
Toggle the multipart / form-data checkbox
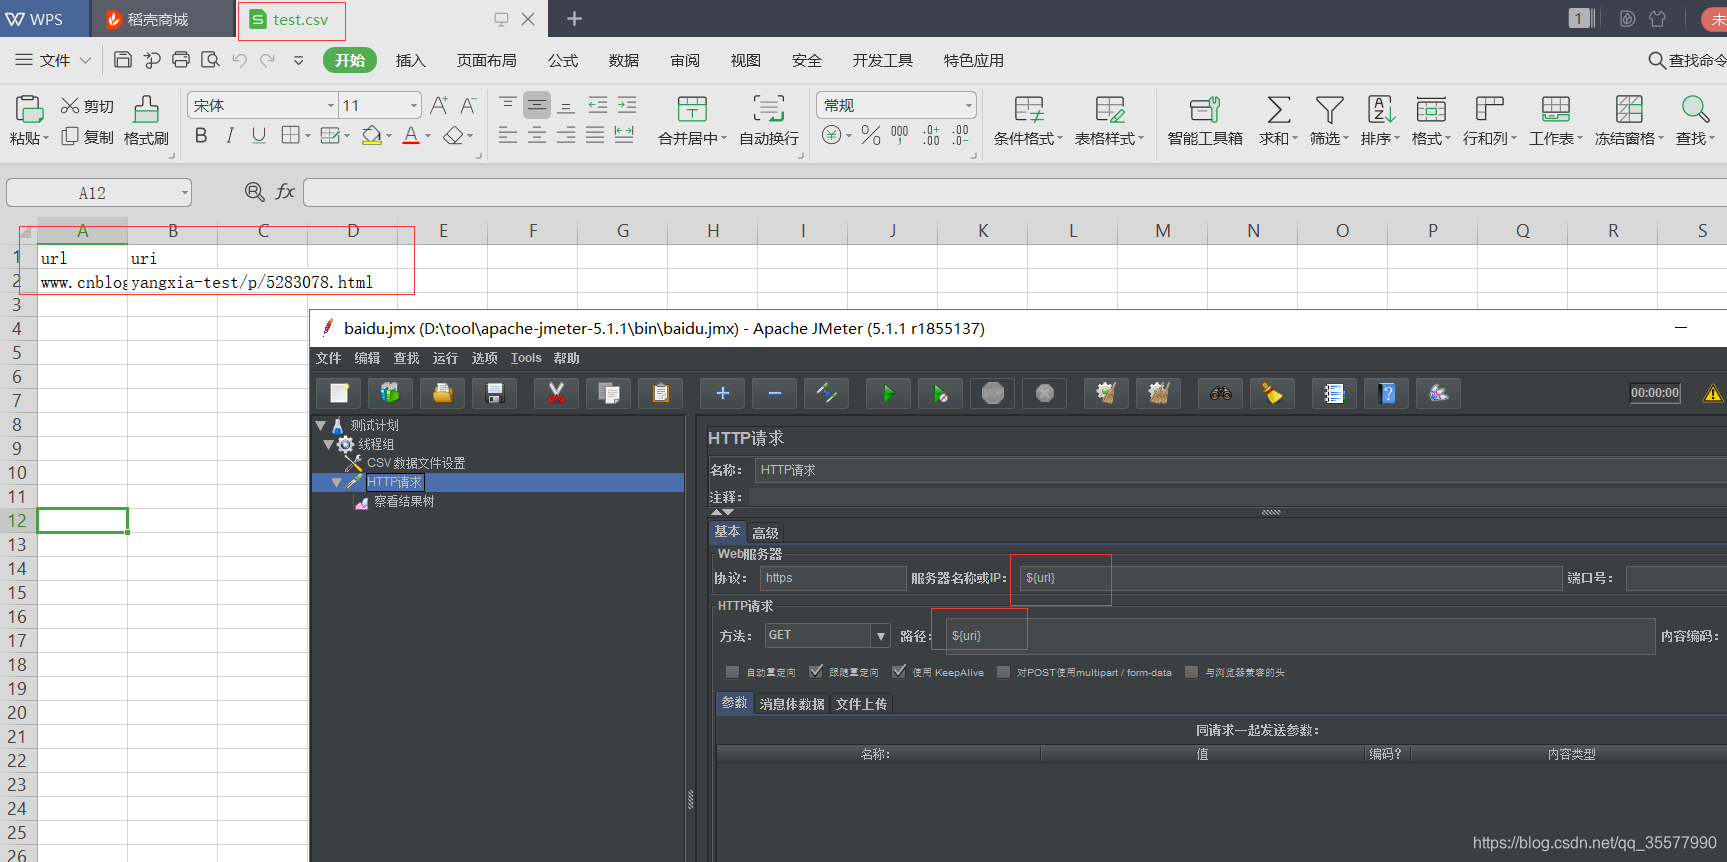coord(1004,672)
